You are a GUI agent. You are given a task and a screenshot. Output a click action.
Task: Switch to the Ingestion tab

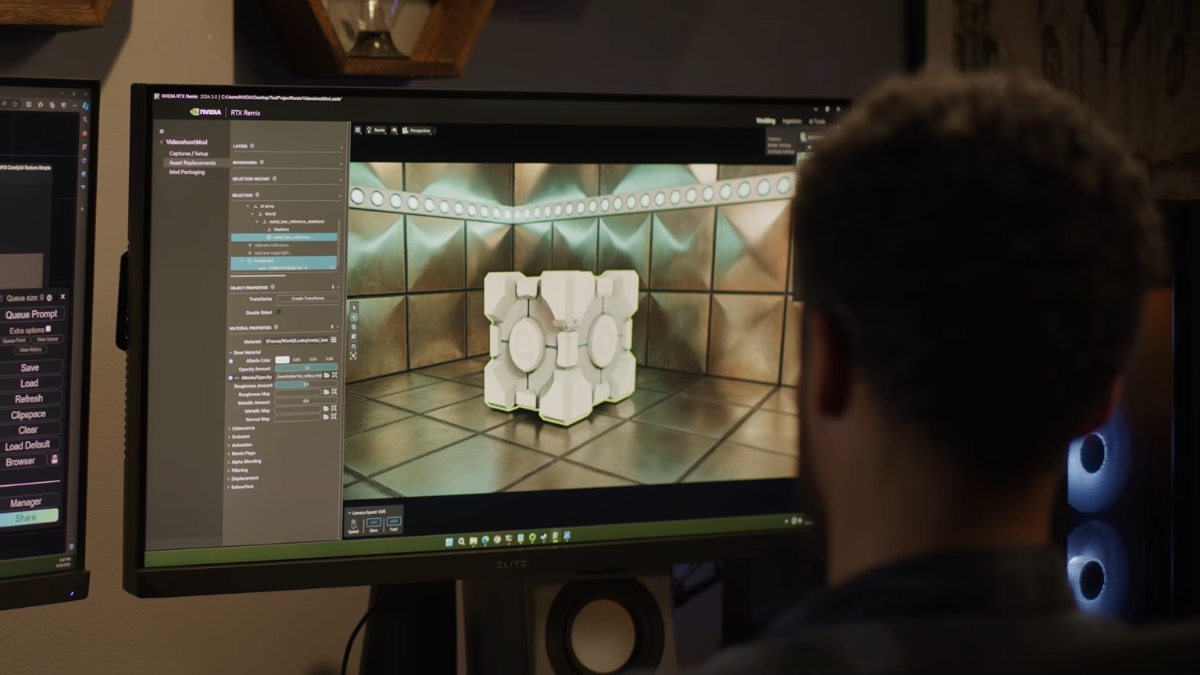coord(792,121)
